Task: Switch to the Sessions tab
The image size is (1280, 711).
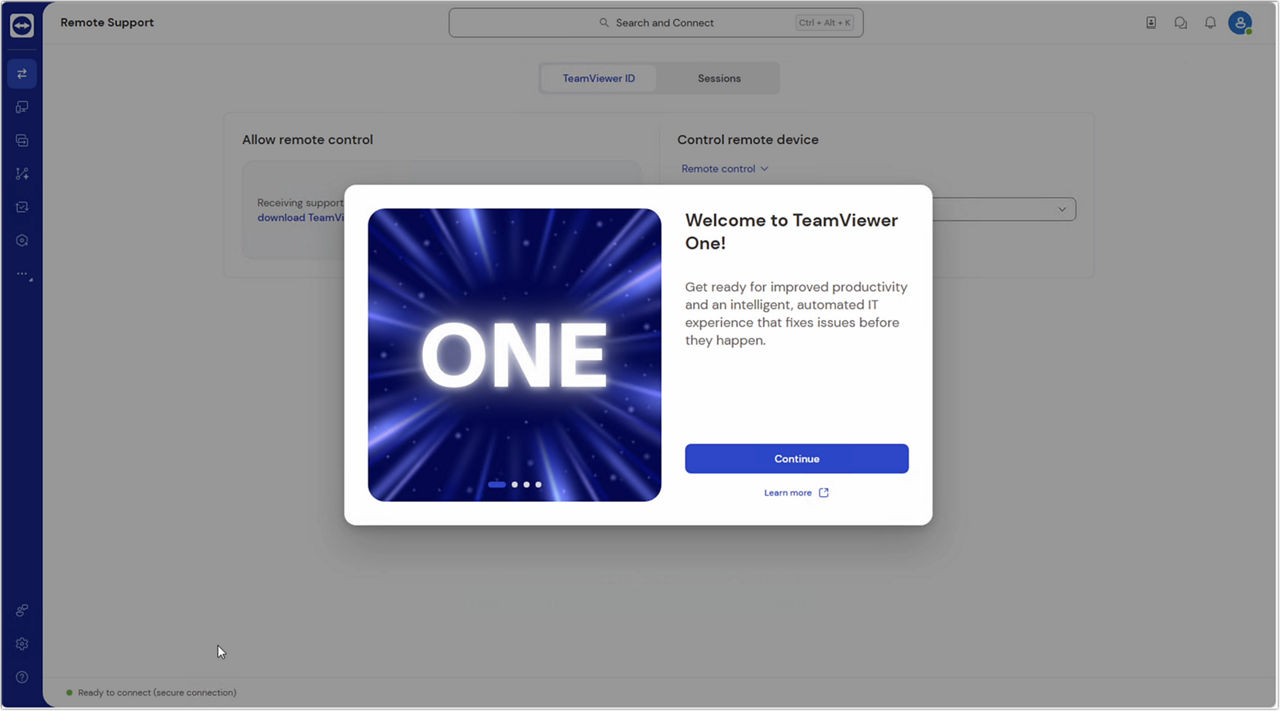Action: (x=719, y=79)
